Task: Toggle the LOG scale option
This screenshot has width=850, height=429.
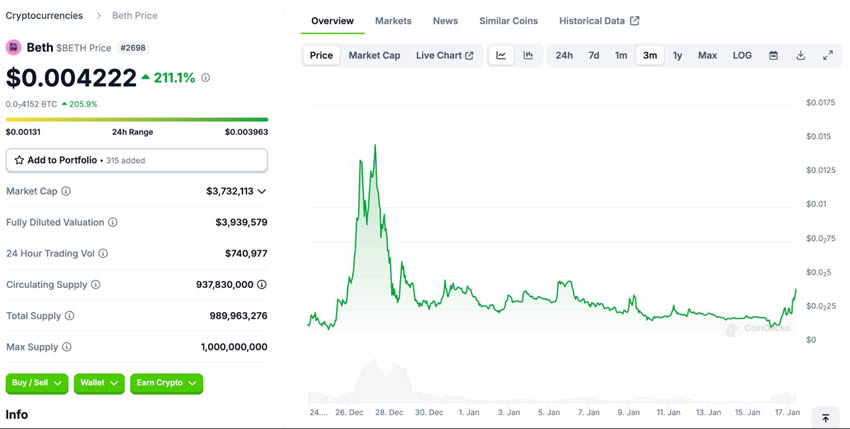Action: pos(742,55)
